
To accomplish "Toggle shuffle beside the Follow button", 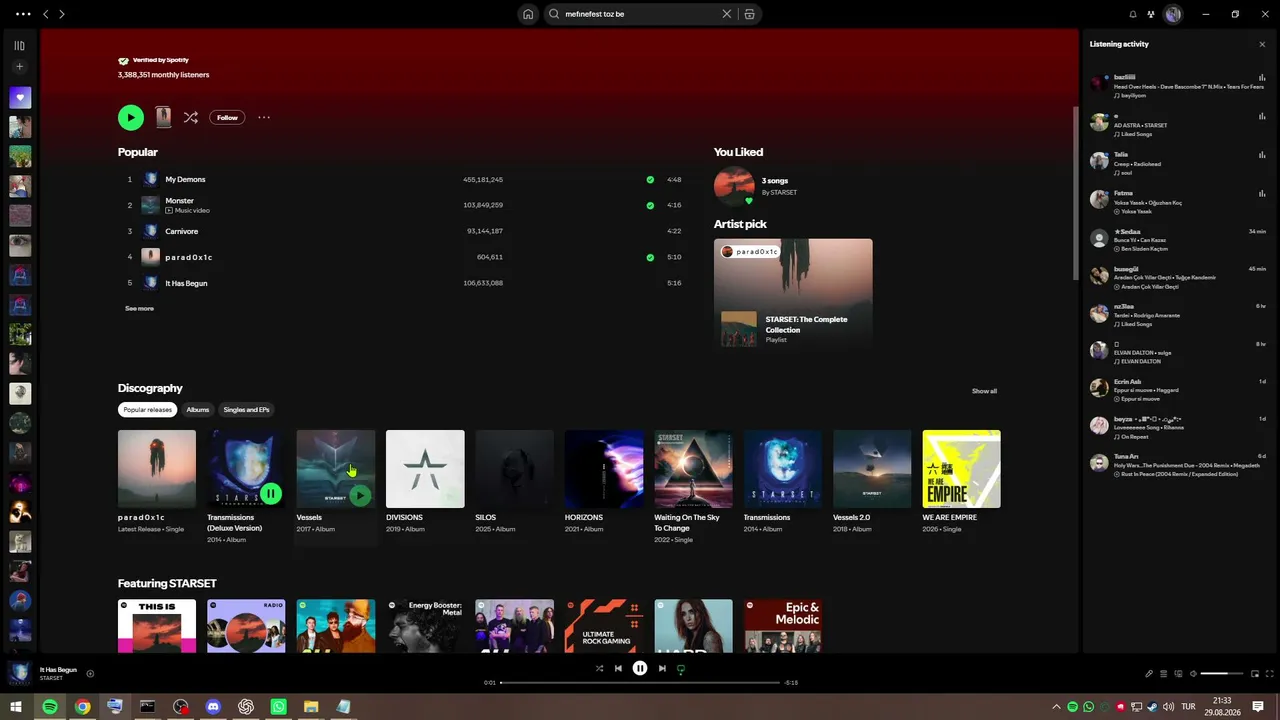I will 190,117.
